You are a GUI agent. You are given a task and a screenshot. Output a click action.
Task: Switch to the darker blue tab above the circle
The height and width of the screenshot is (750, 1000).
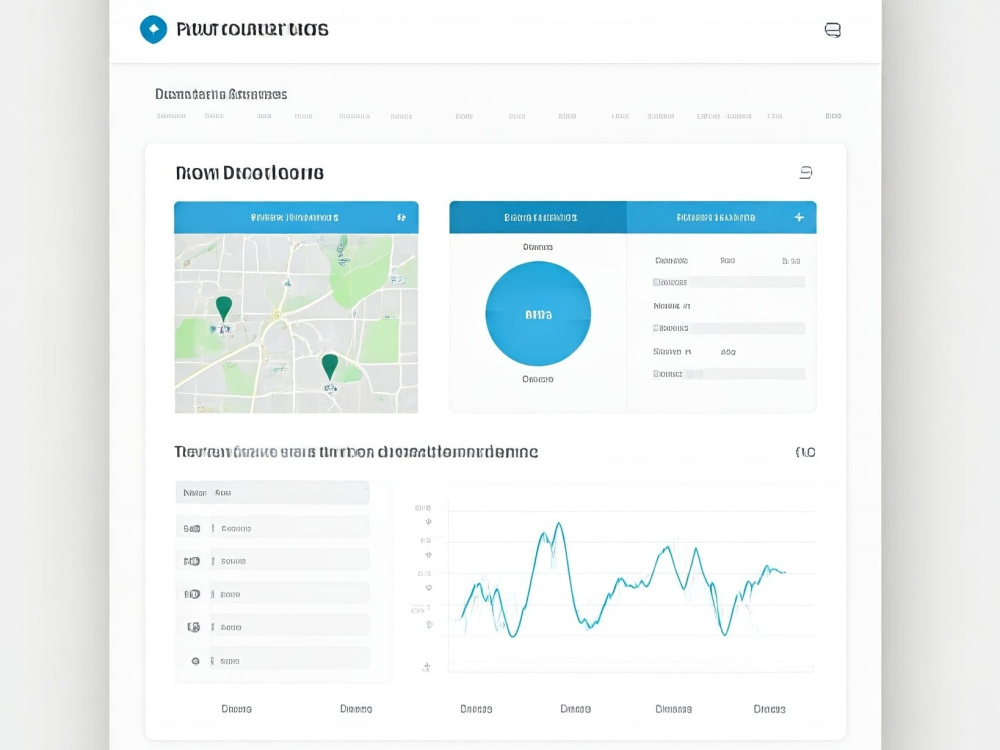pyautogui.click(x=538, y=217)
